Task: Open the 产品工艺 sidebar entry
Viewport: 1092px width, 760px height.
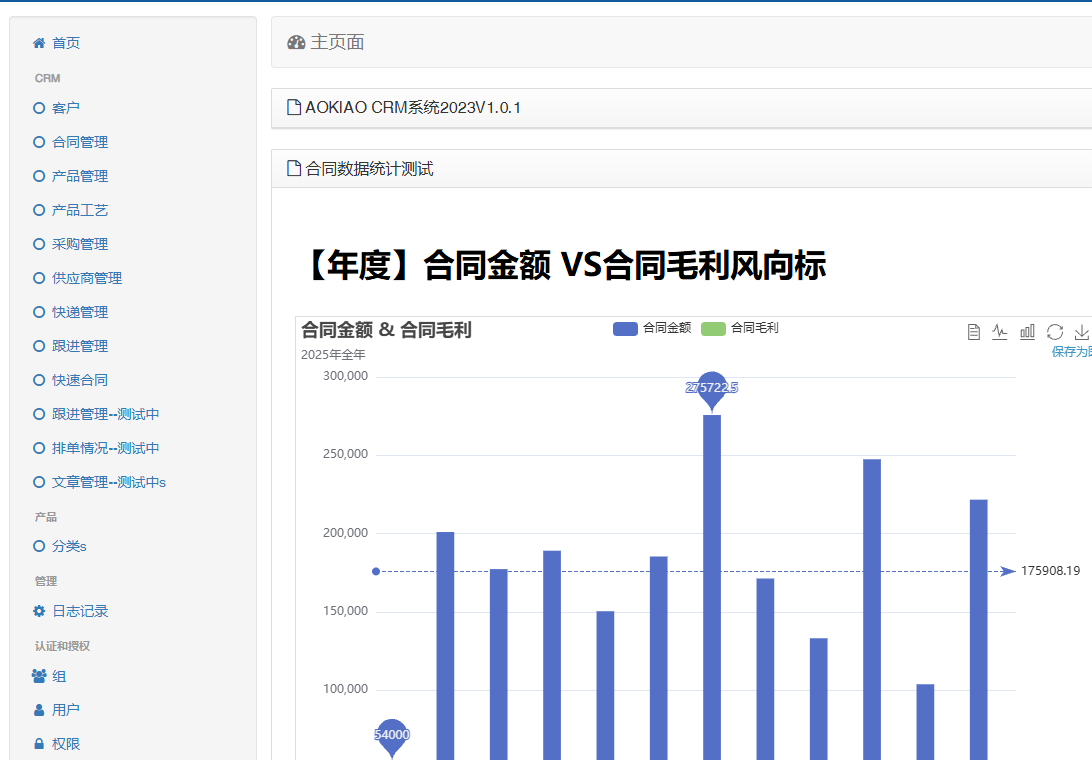Action: tap(70, 210)
